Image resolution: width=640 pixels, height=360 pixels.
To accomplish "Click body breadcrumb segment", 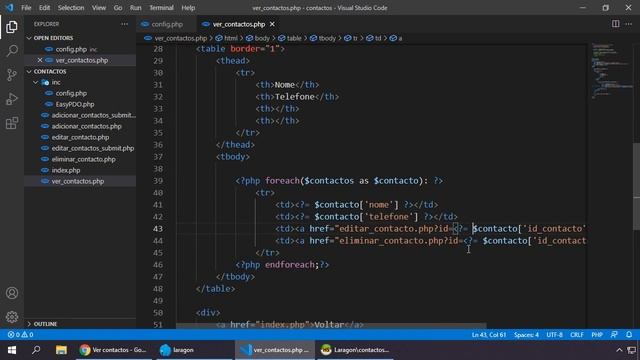I will click(262, 38).
